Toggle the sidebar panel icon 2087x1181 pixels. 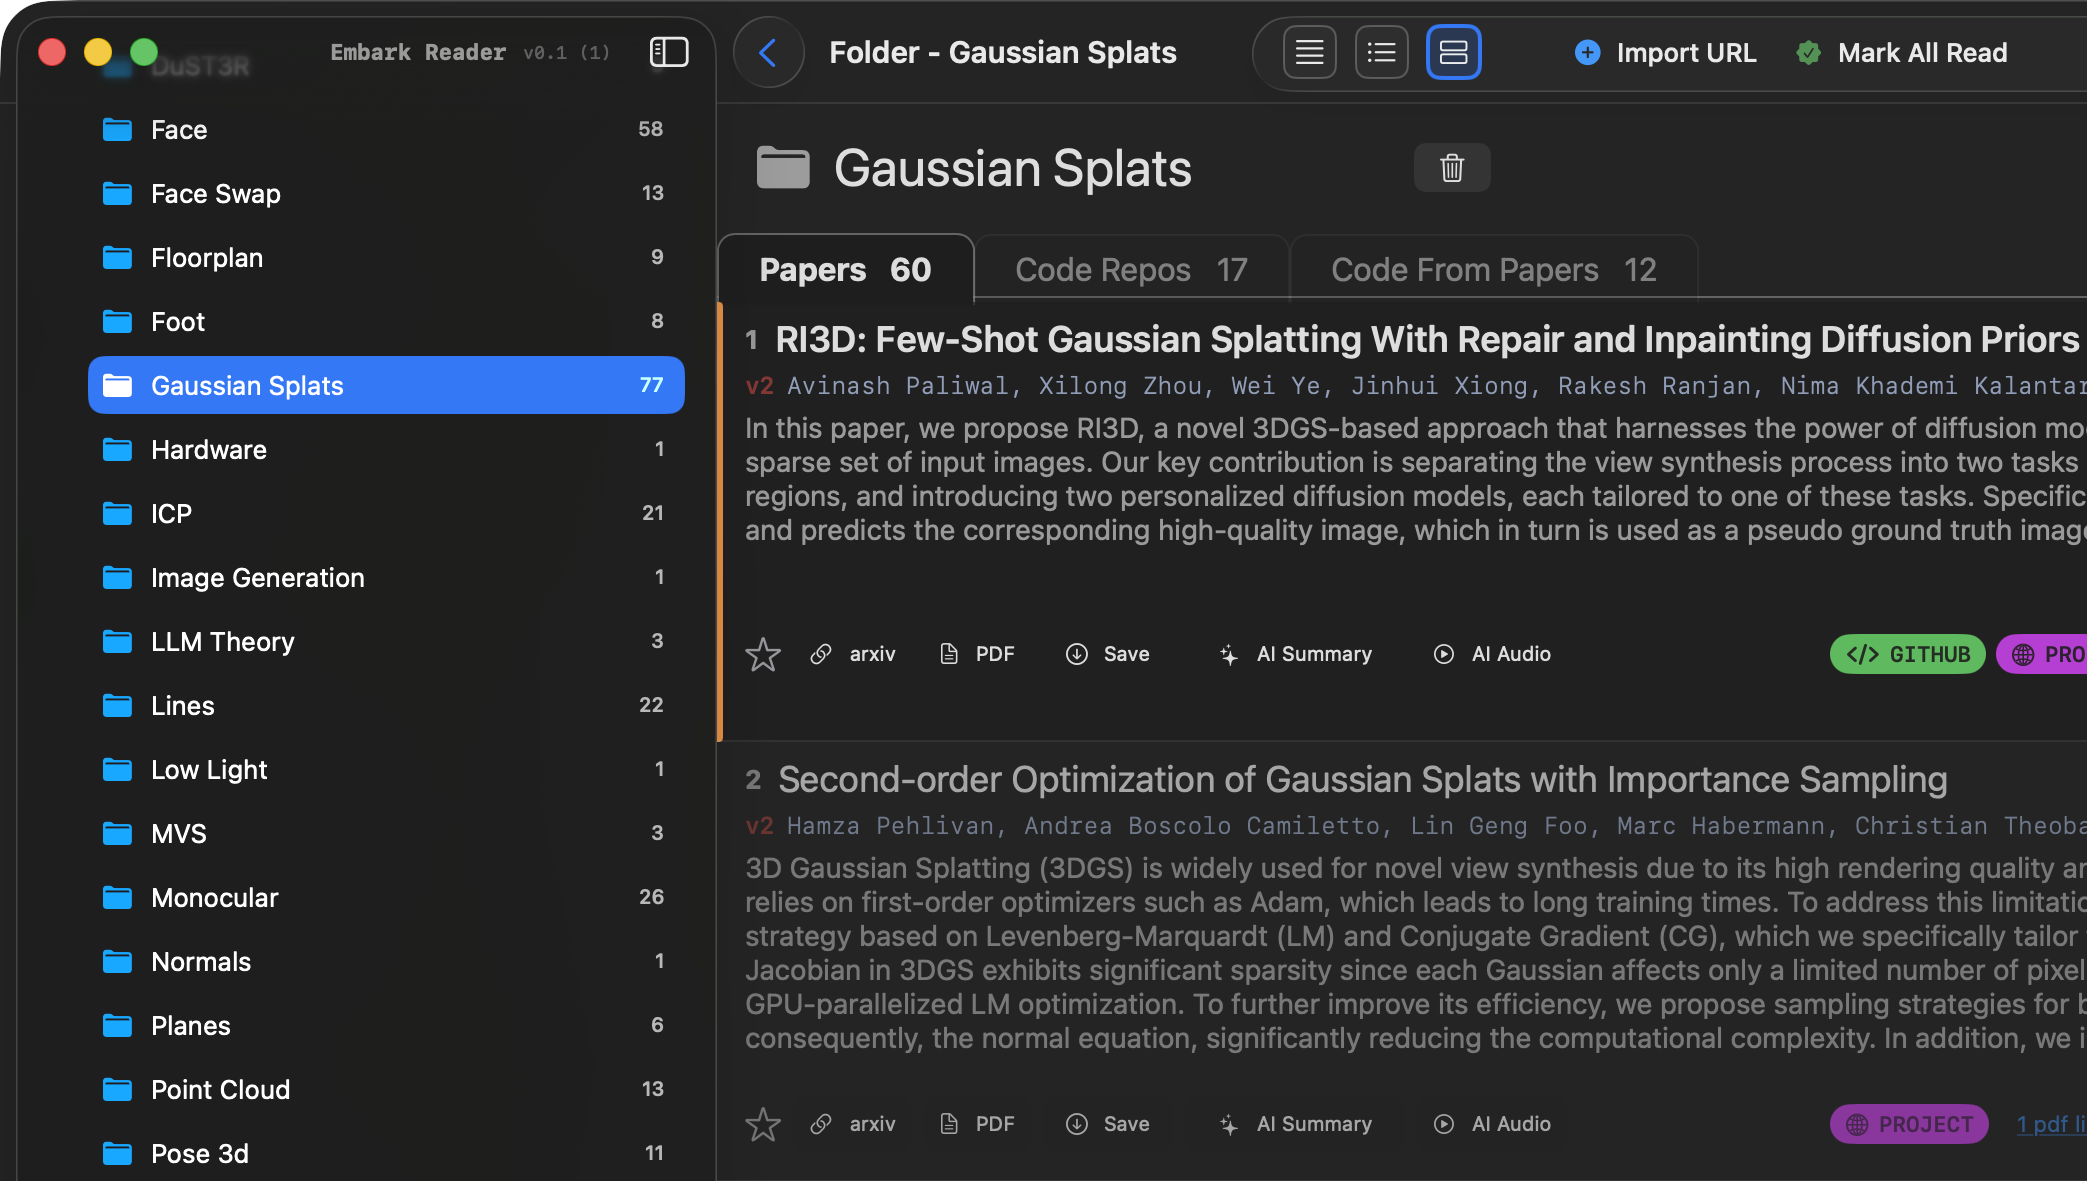[669, 52]
